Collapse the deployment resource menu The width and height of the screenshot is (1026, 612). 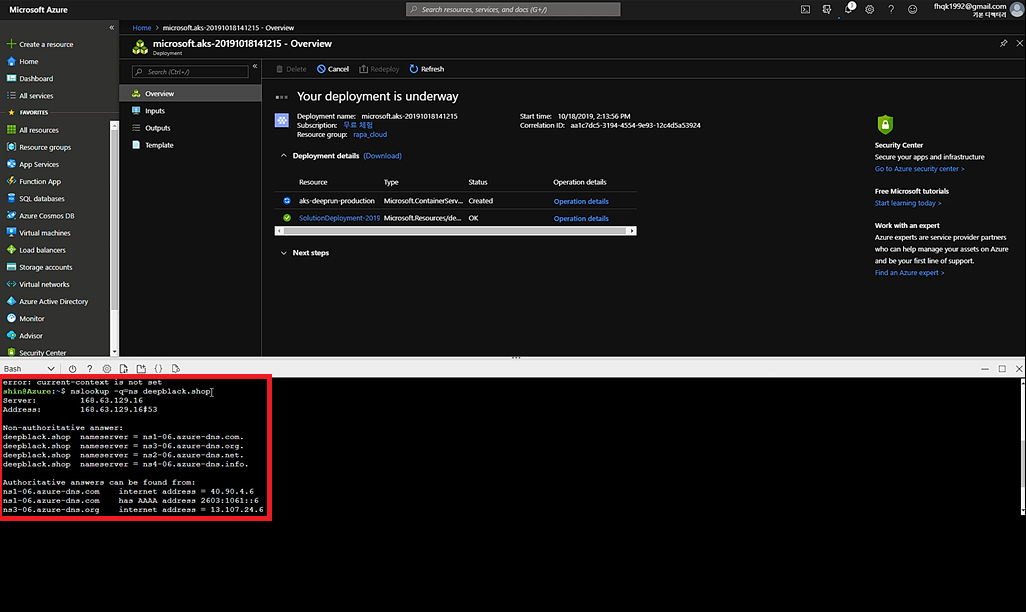255,66
